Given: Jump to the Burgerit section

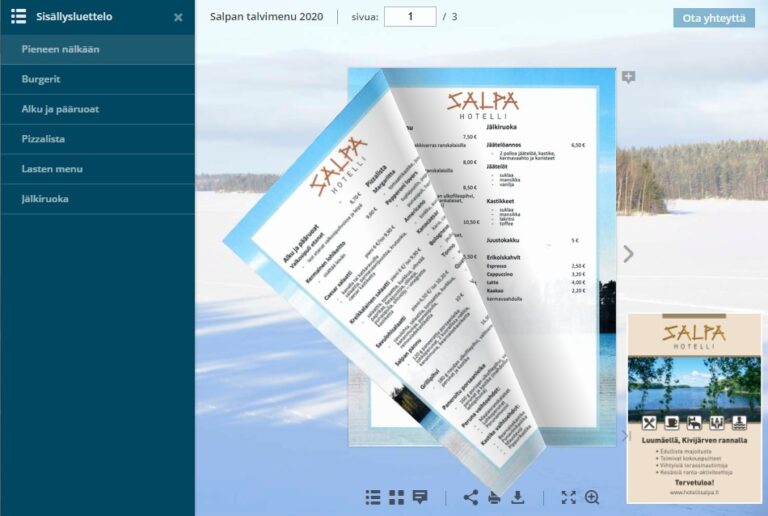Looking at the screenshot, I should point(97,79).
